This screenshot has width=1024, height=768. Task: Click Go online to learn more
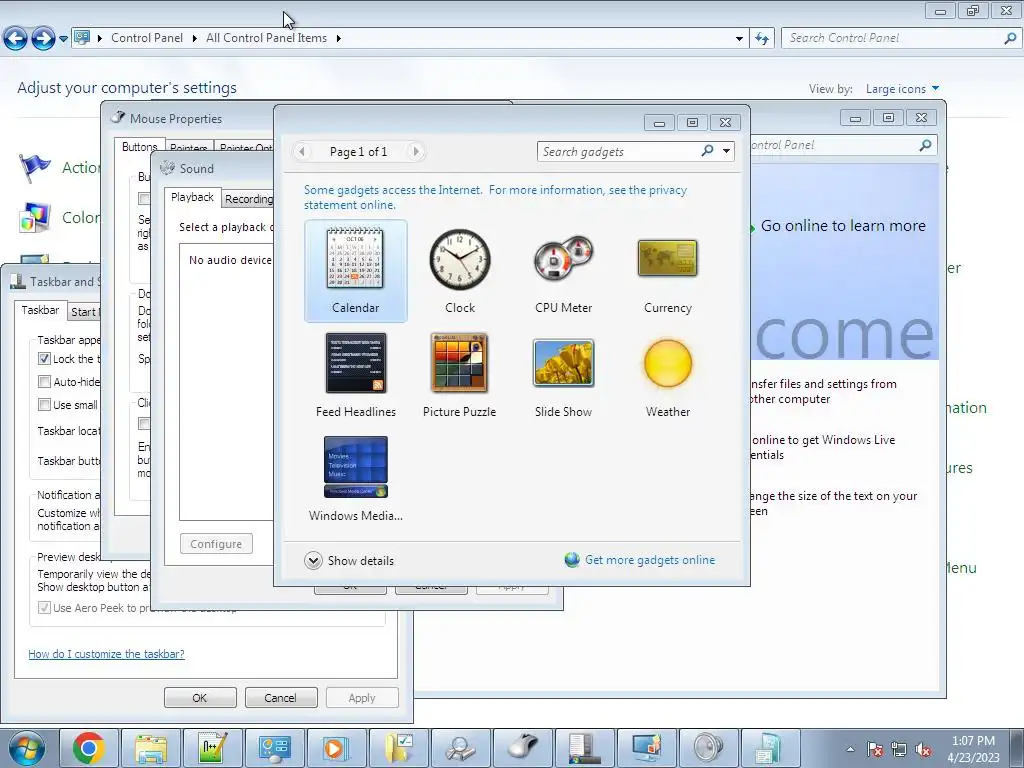tap(843, 226)
